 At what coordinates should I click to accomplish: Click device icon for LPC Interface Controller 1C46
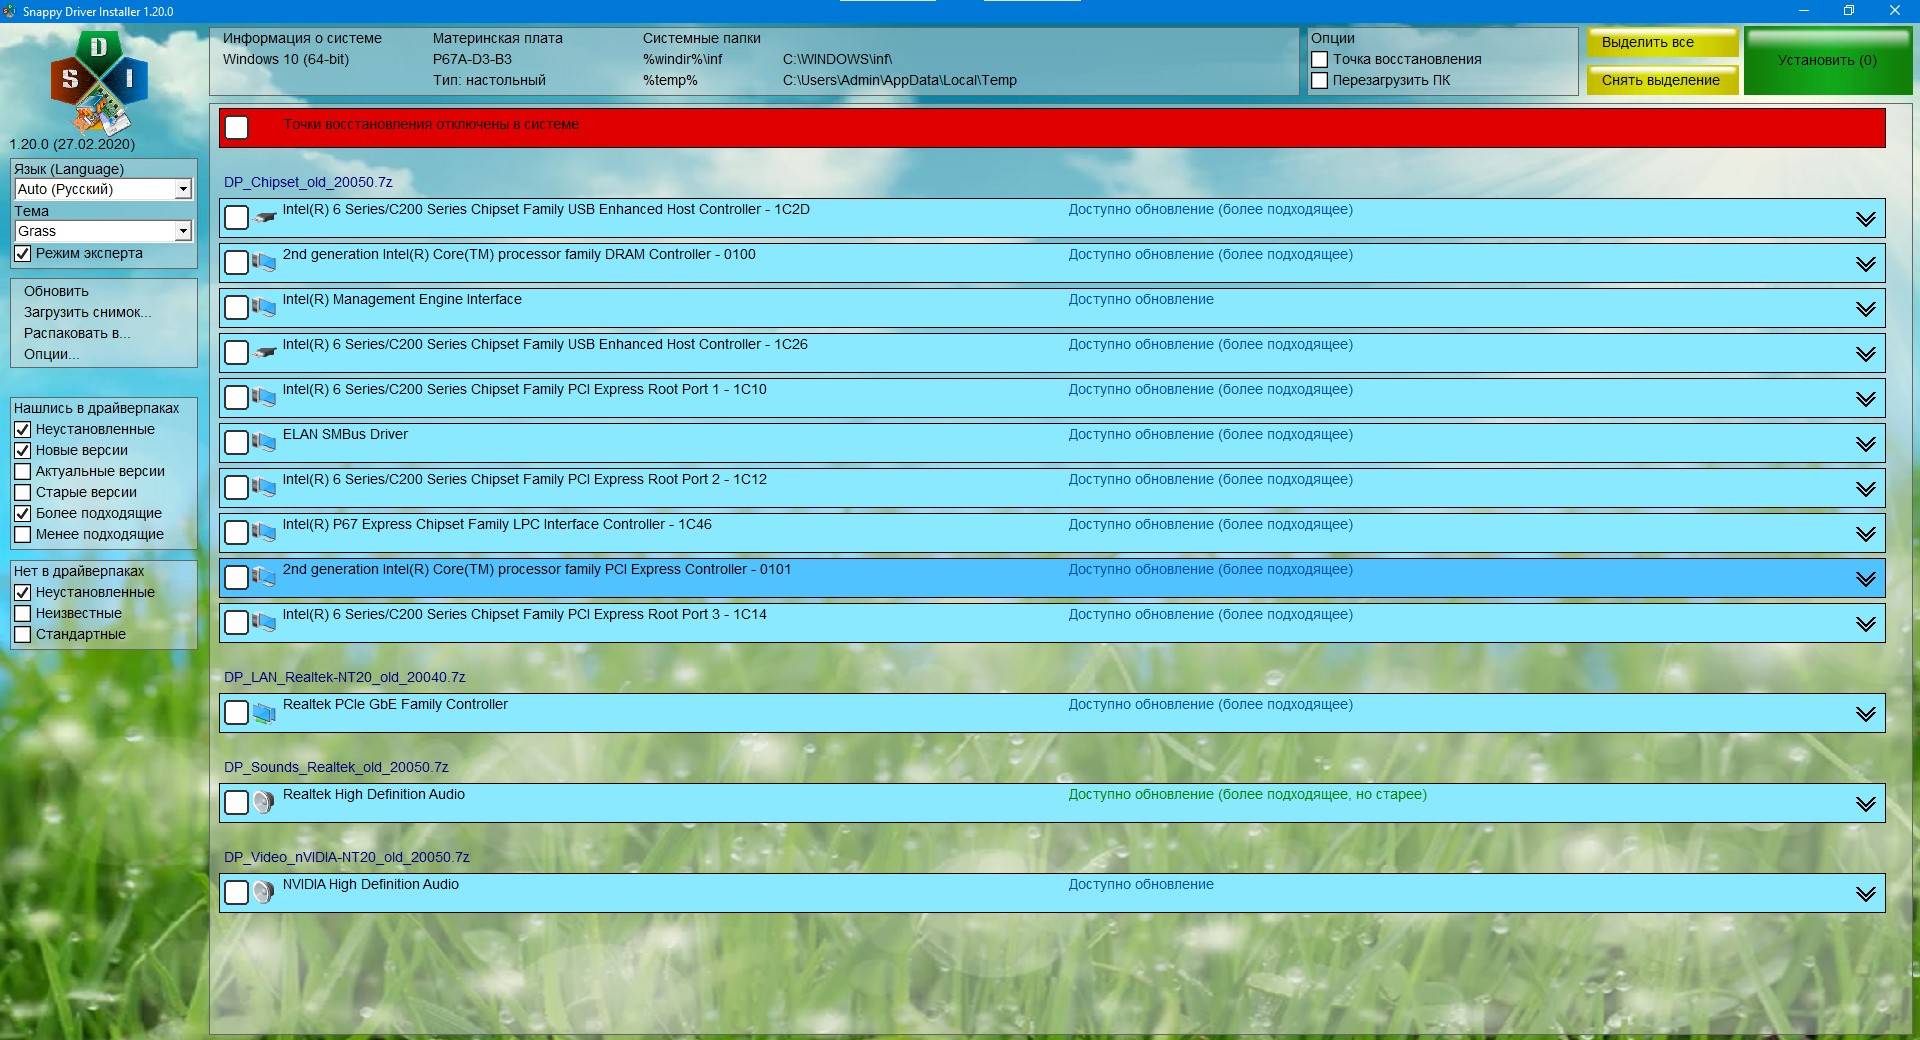click(264, 532)
